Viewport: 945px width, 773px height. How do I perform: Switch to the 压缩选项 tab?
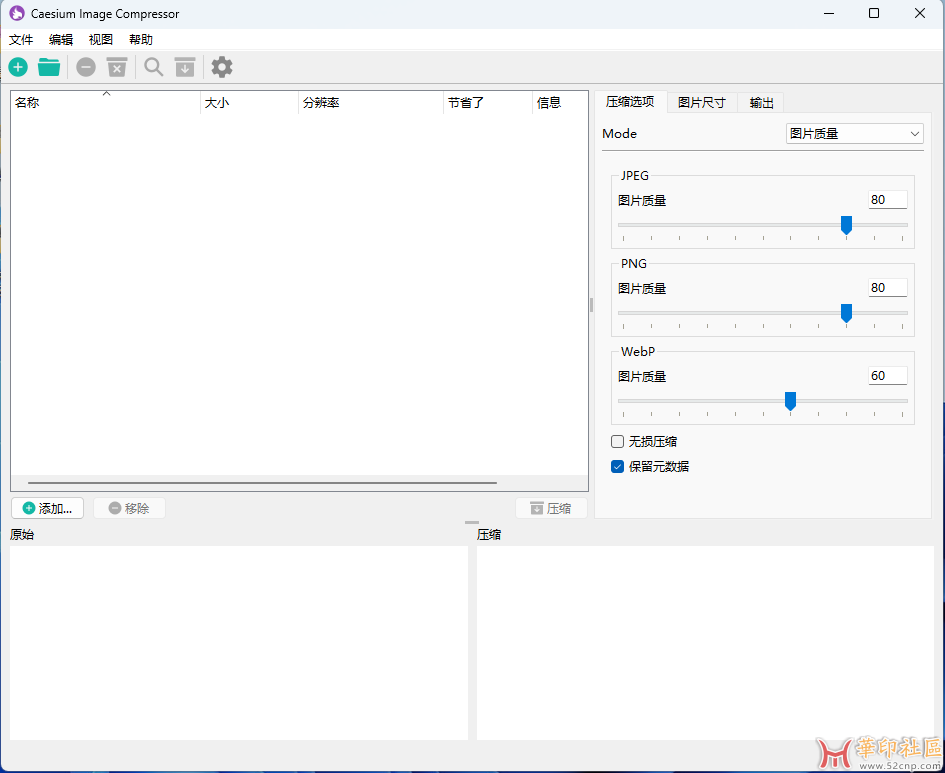[630, 102]
